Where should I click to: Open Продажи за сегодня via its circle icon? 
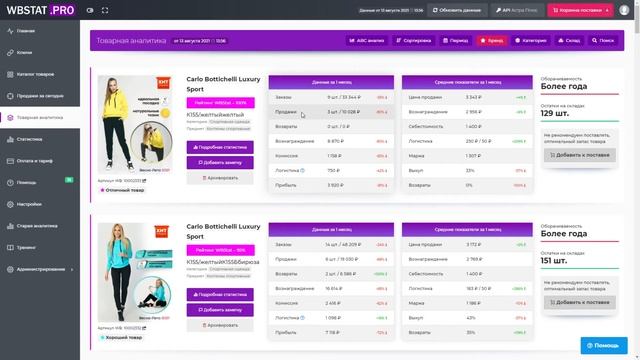[10, 96]
